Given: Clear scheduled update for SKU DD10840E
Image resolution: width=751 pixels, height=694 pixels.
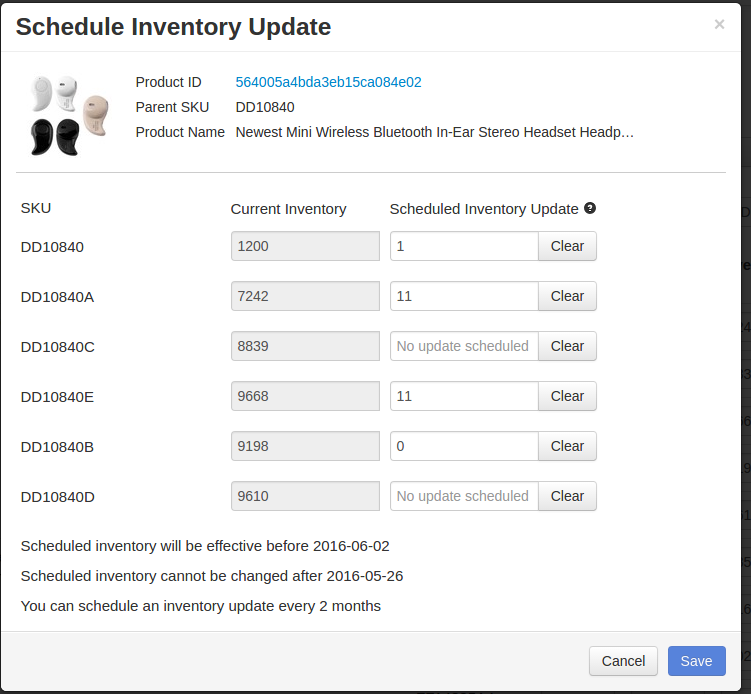Looking at the screenshot, I should 567,396.
